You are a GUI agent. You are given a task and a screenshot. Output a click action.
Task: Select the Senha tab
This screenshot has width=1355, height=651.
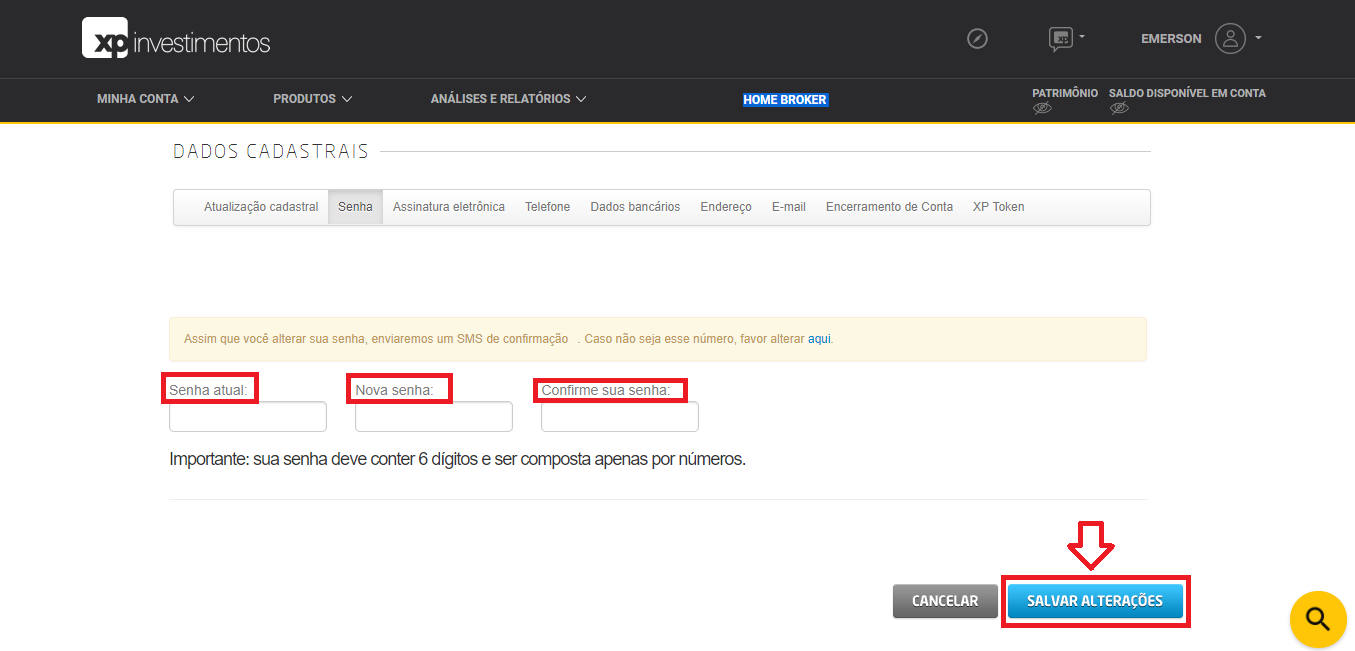click(355, 207)
